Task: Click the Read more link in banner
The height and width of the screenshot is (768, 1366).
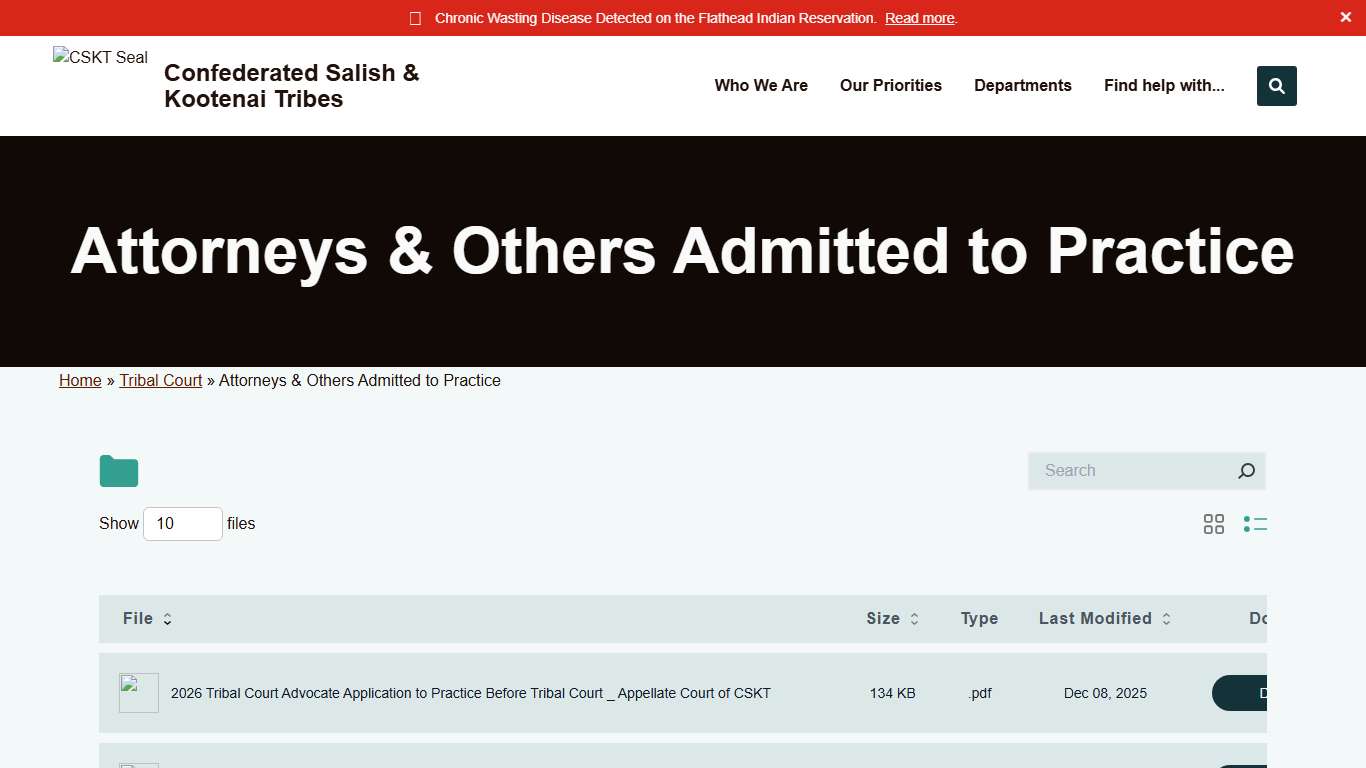Action: tap(919, 18)
